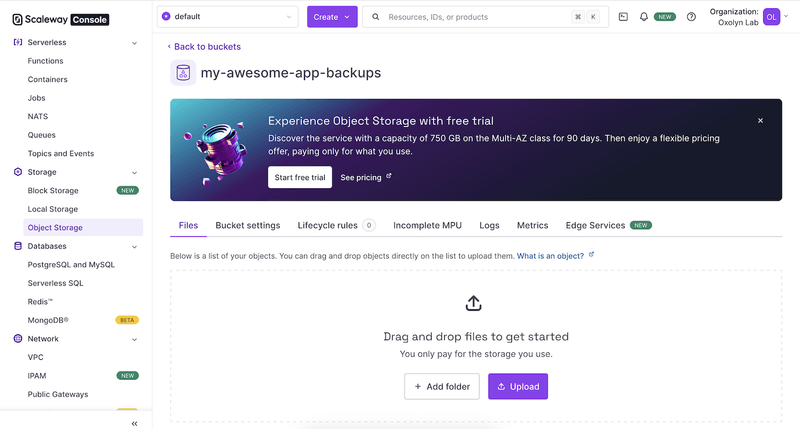The image size is (800, 429).
Task: Open Redis in the sidebar
Action: tap(40, 301)
